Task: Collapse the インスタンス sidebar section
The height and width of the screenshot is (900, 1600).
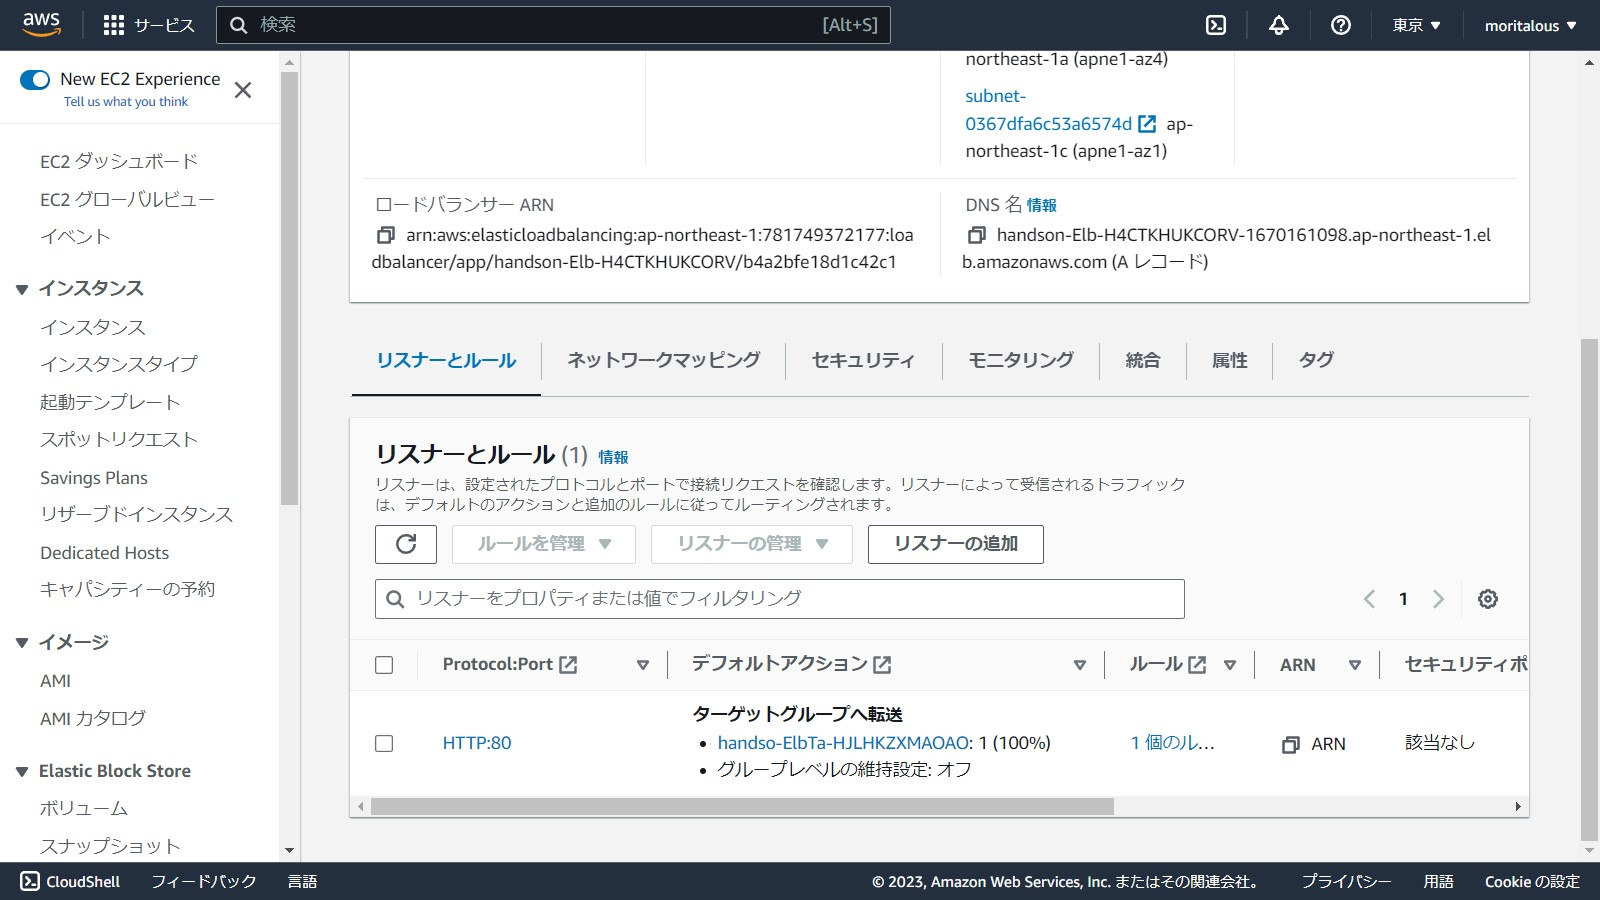Action: pyautogui.click(x=22, y=289)
